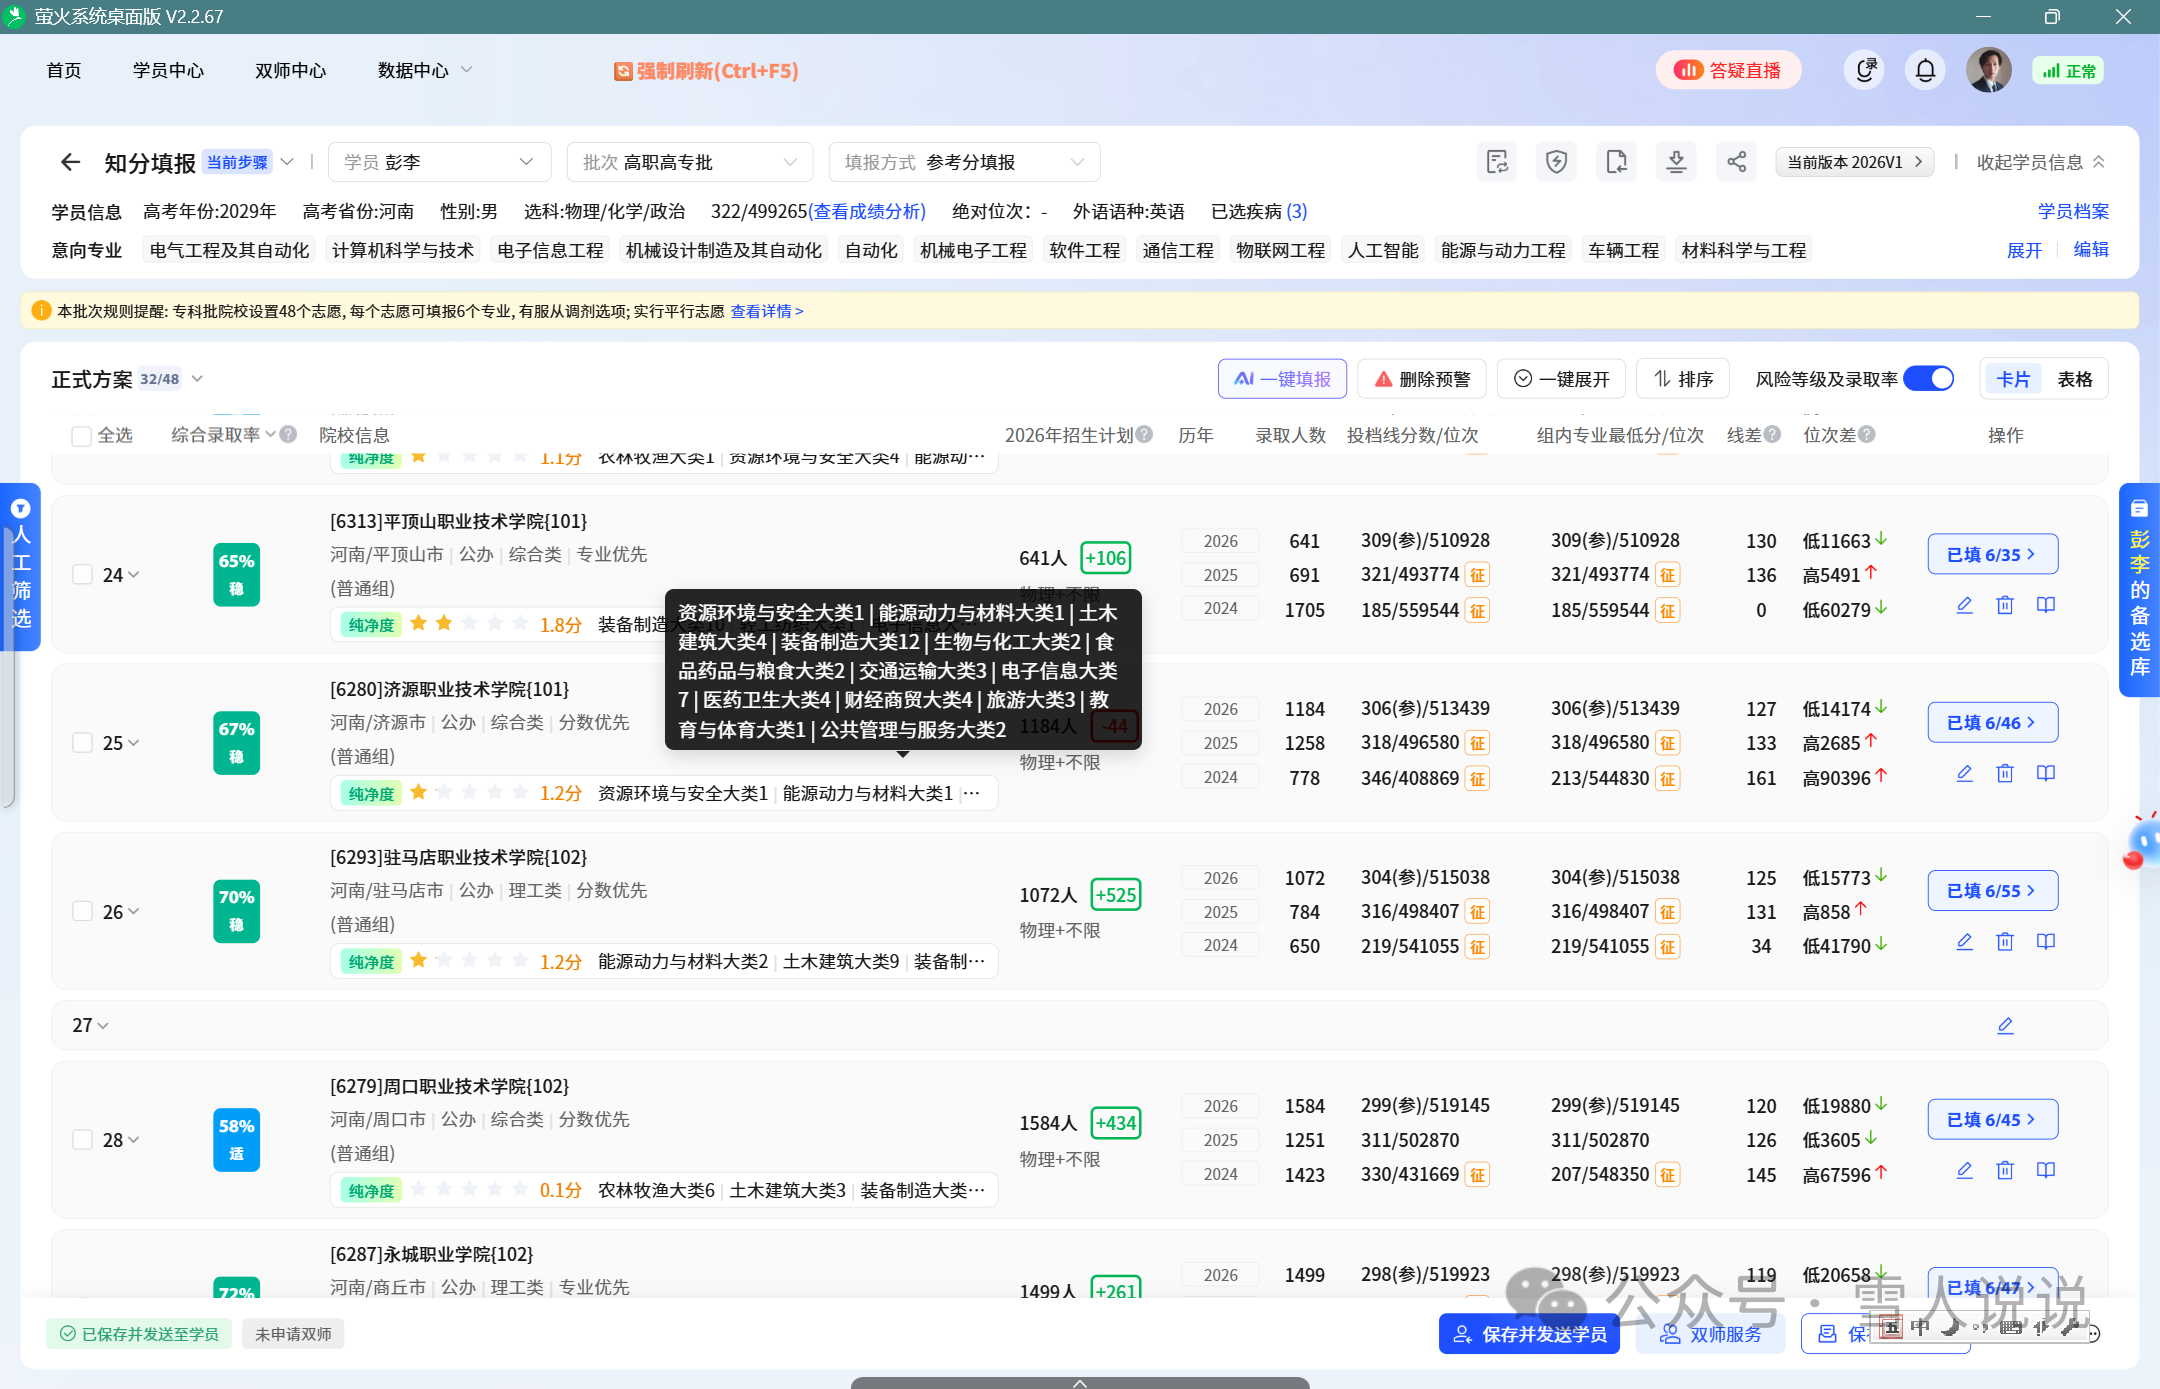2160x1389 pixels.
Task: Open the book icon for row 25
Action: tap(2046, 773)
